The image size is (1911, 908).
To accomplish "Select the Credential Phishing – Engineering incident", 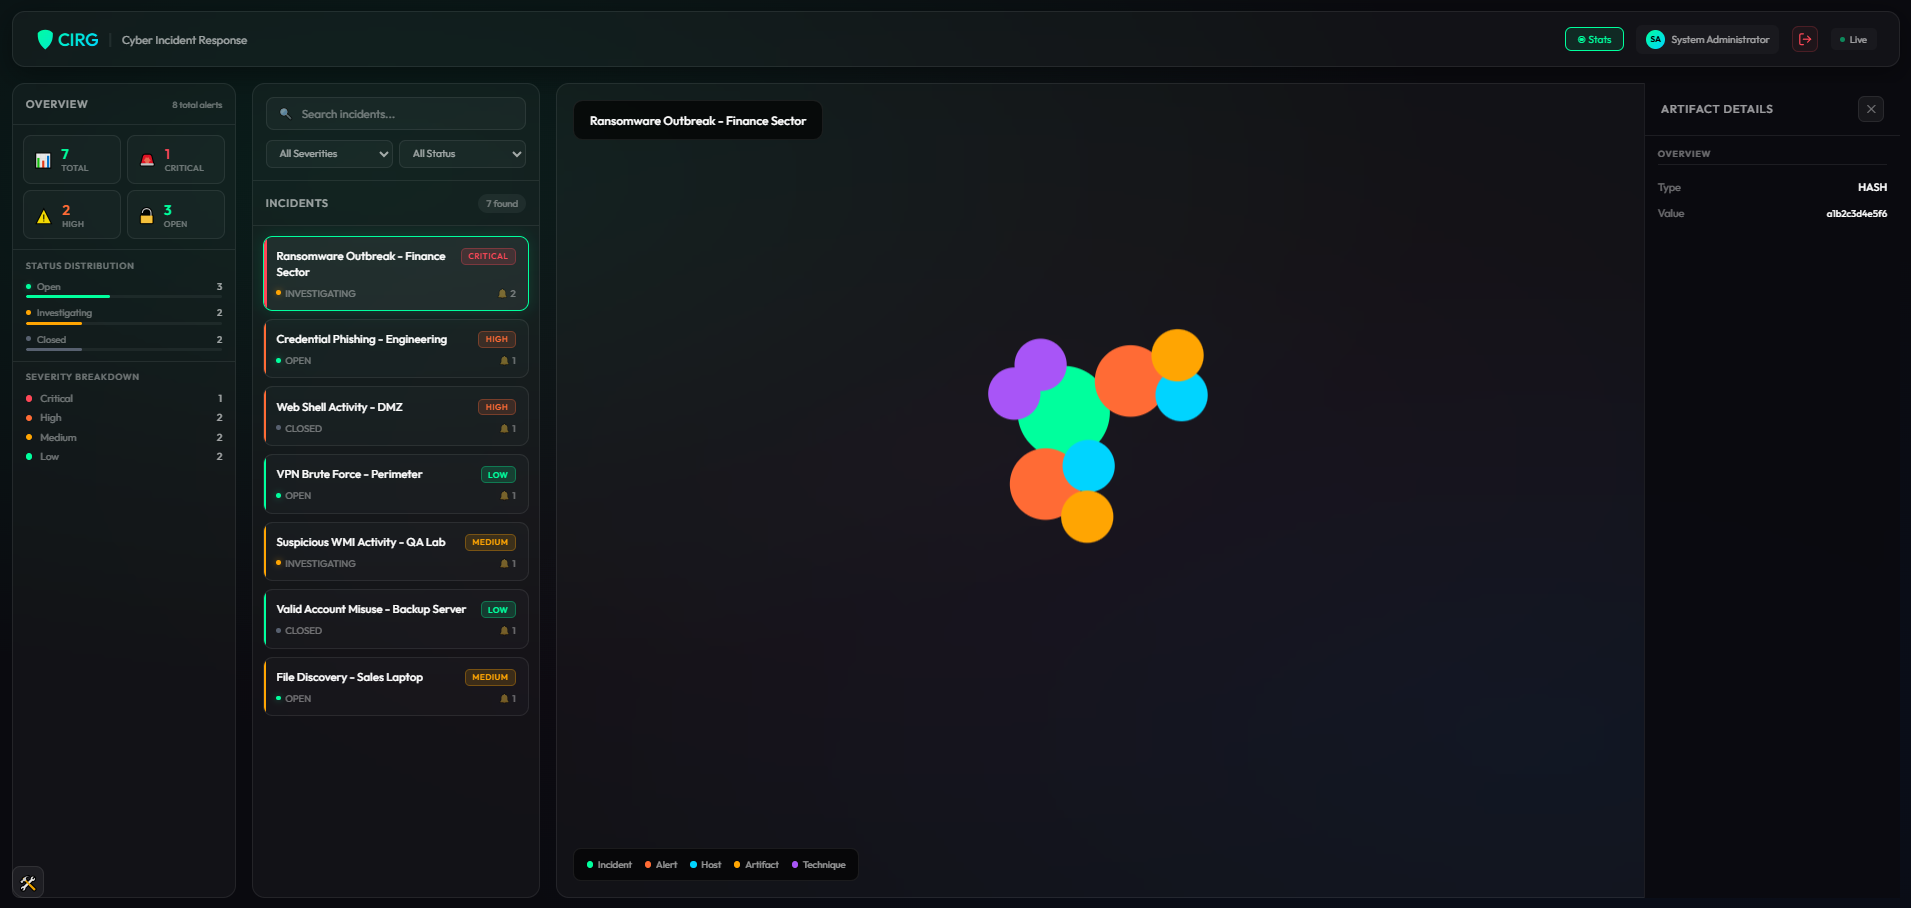I will pyautogui.click(x=395, y=348).
